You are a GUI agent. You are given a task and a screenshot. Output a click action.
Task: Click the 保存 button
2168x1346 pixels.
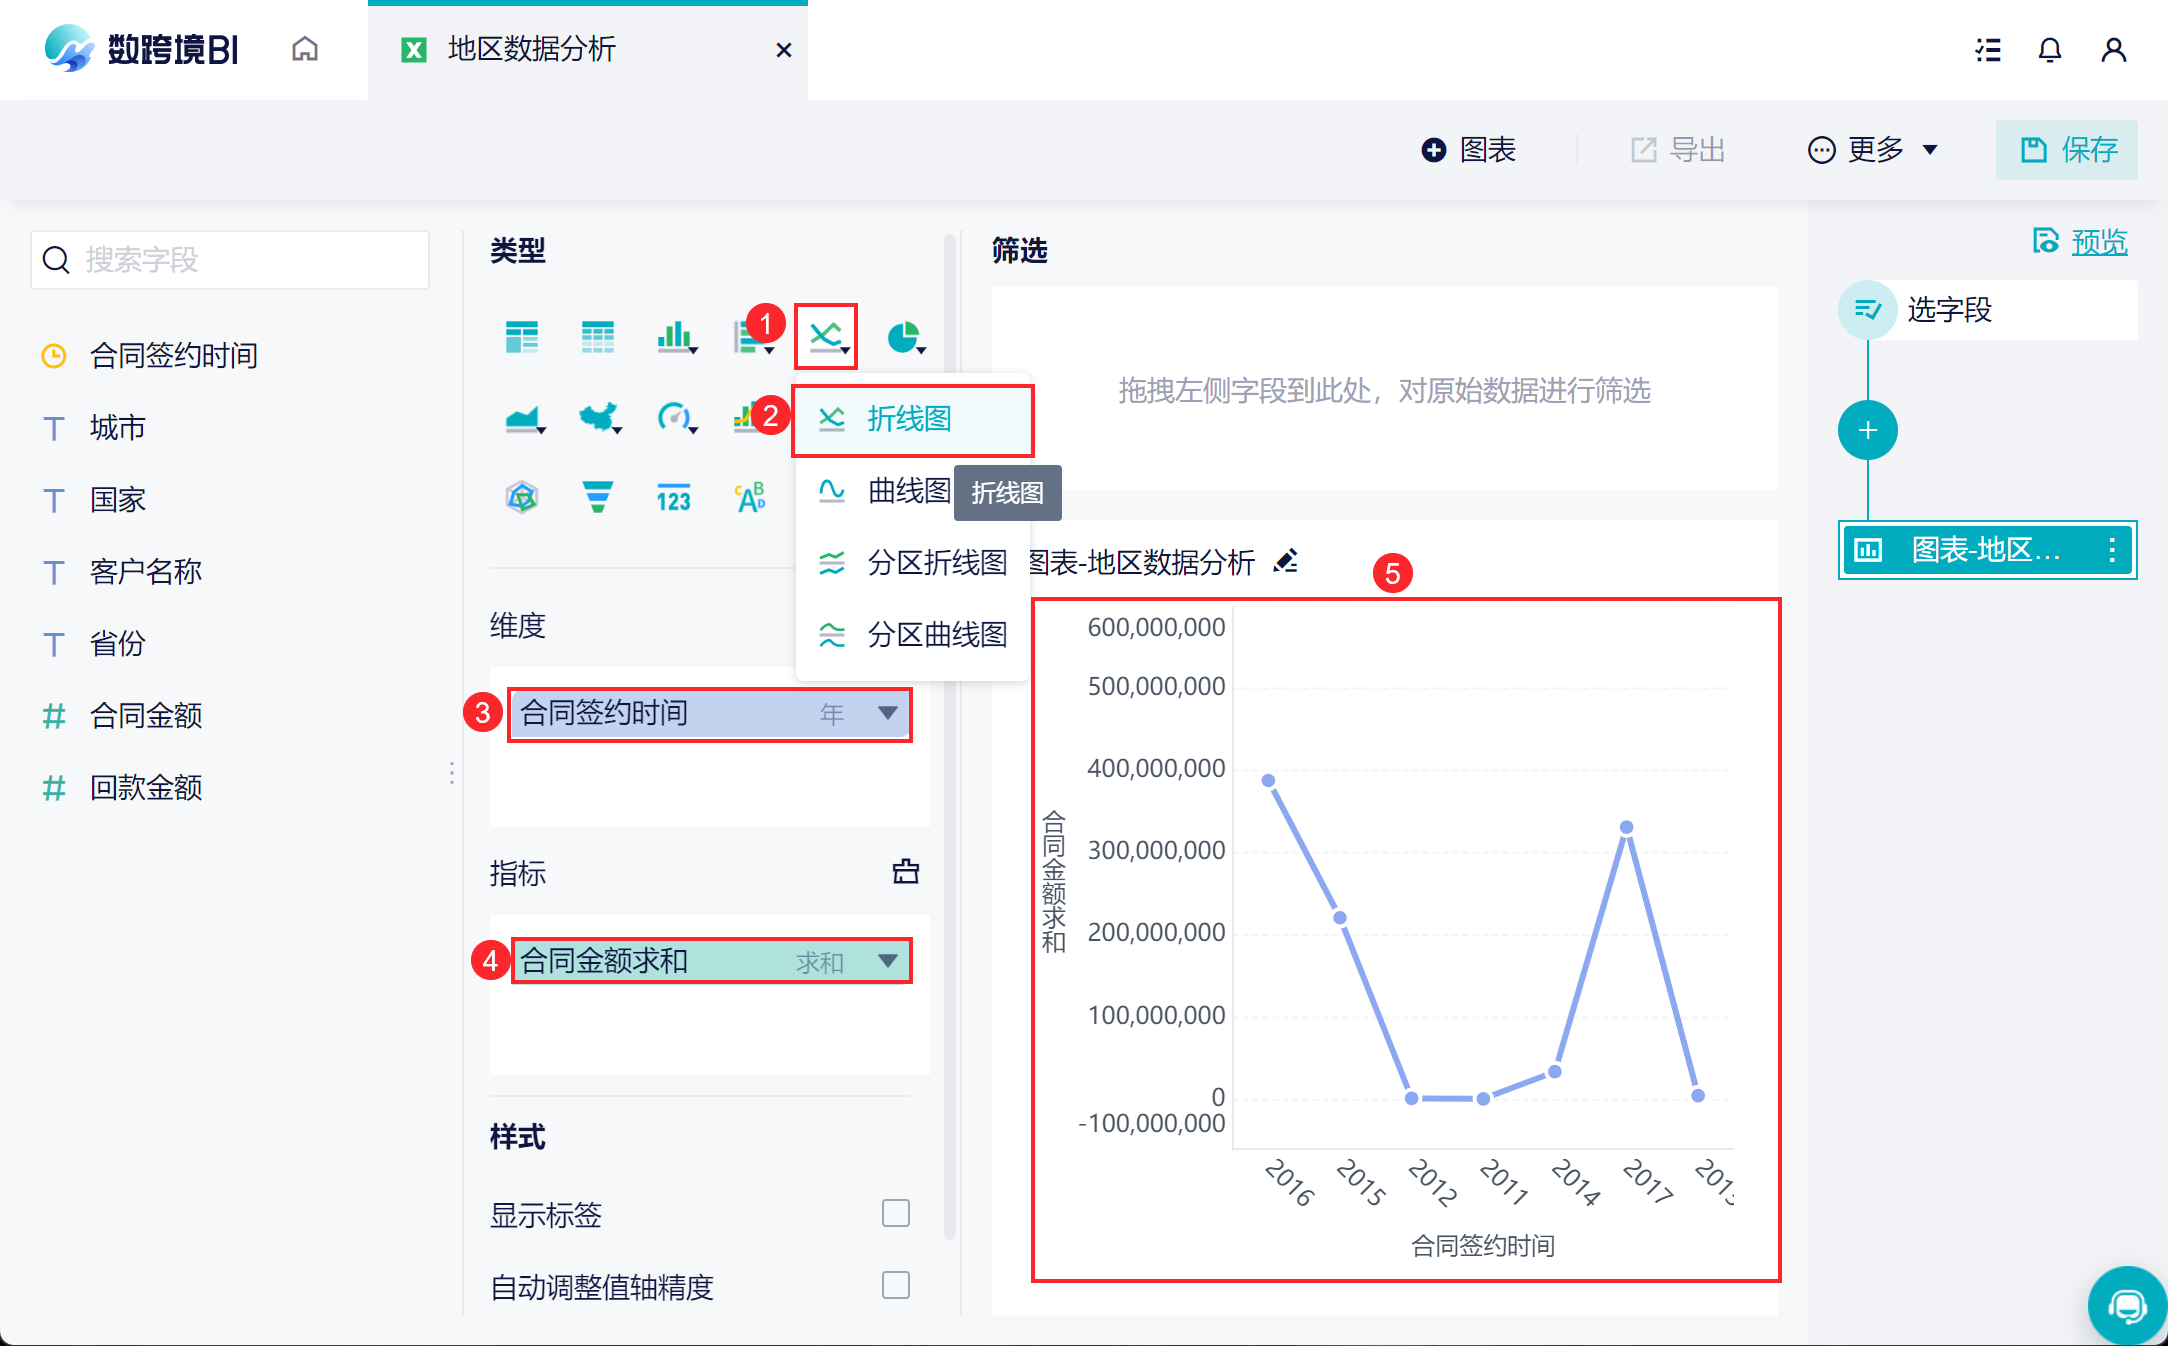coord(2067,150)
